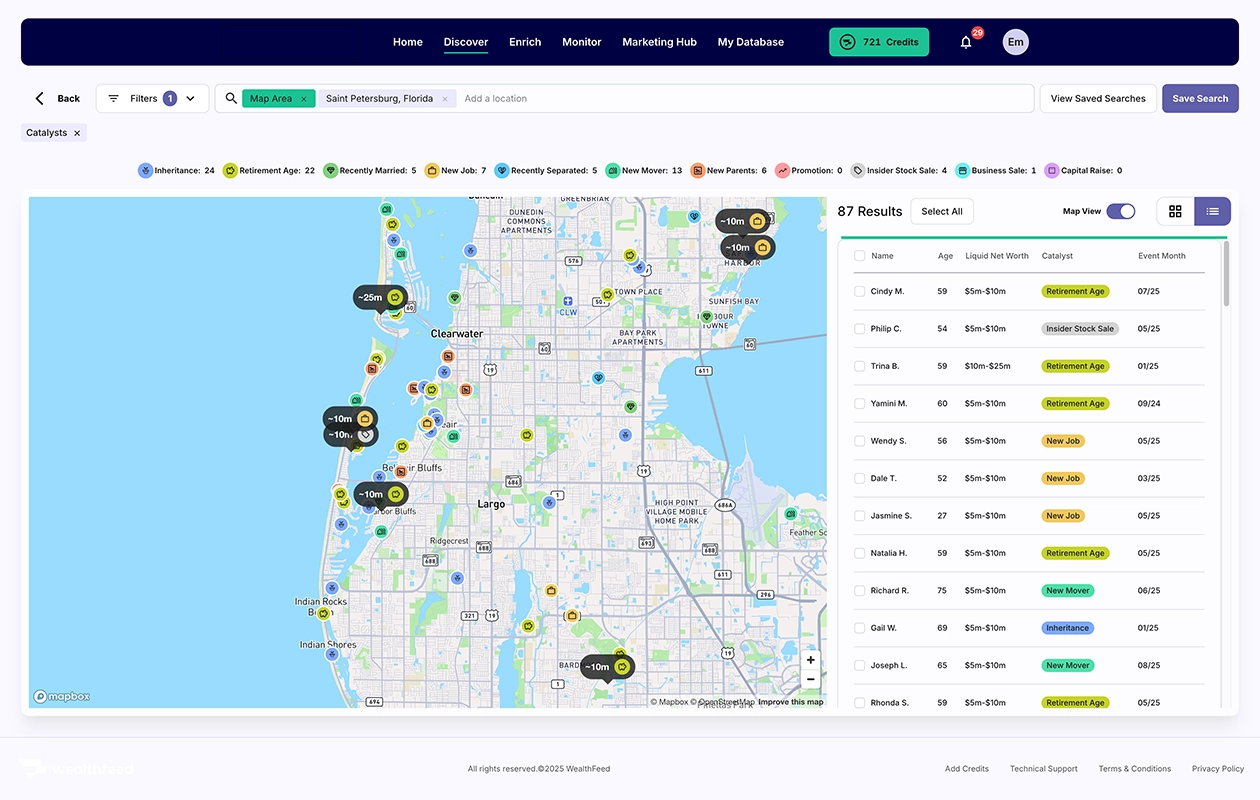
Task: Click the Select All button
Action: 942,211
